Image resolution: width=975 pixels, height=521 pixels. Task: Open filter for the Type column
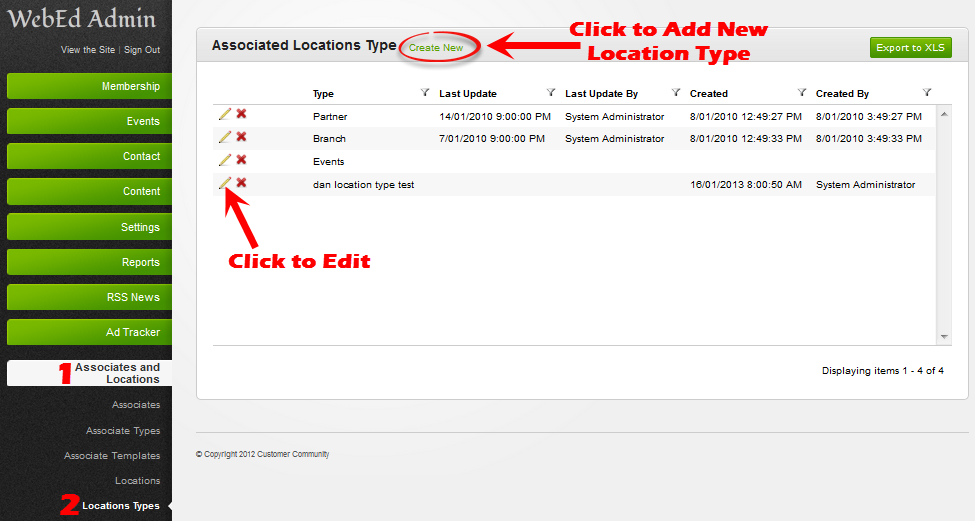coord(425,93)
